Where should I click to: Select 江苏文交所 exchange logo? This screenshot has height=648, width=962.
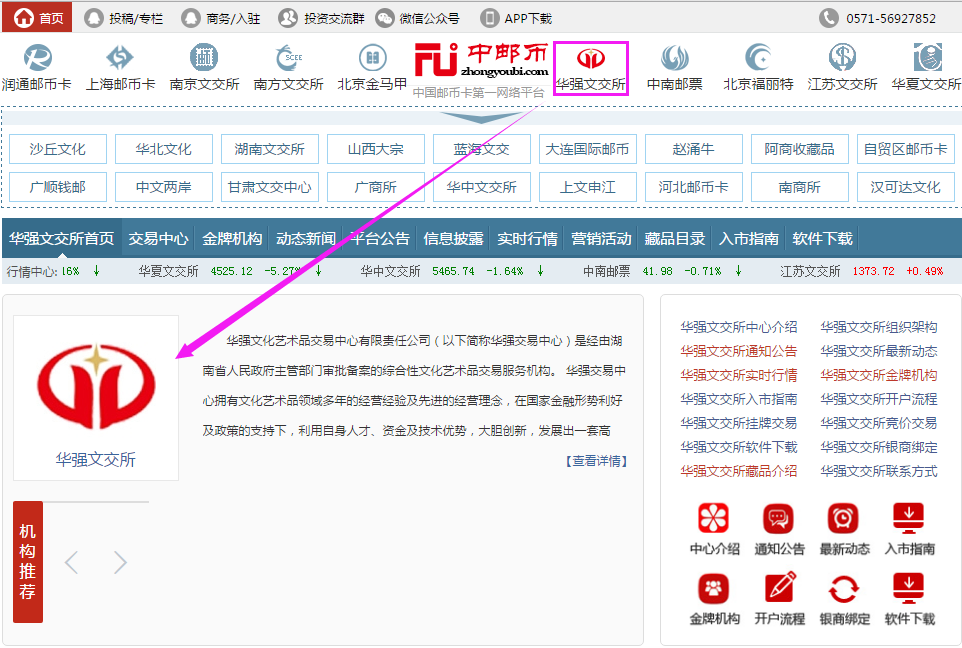point(842,58)
